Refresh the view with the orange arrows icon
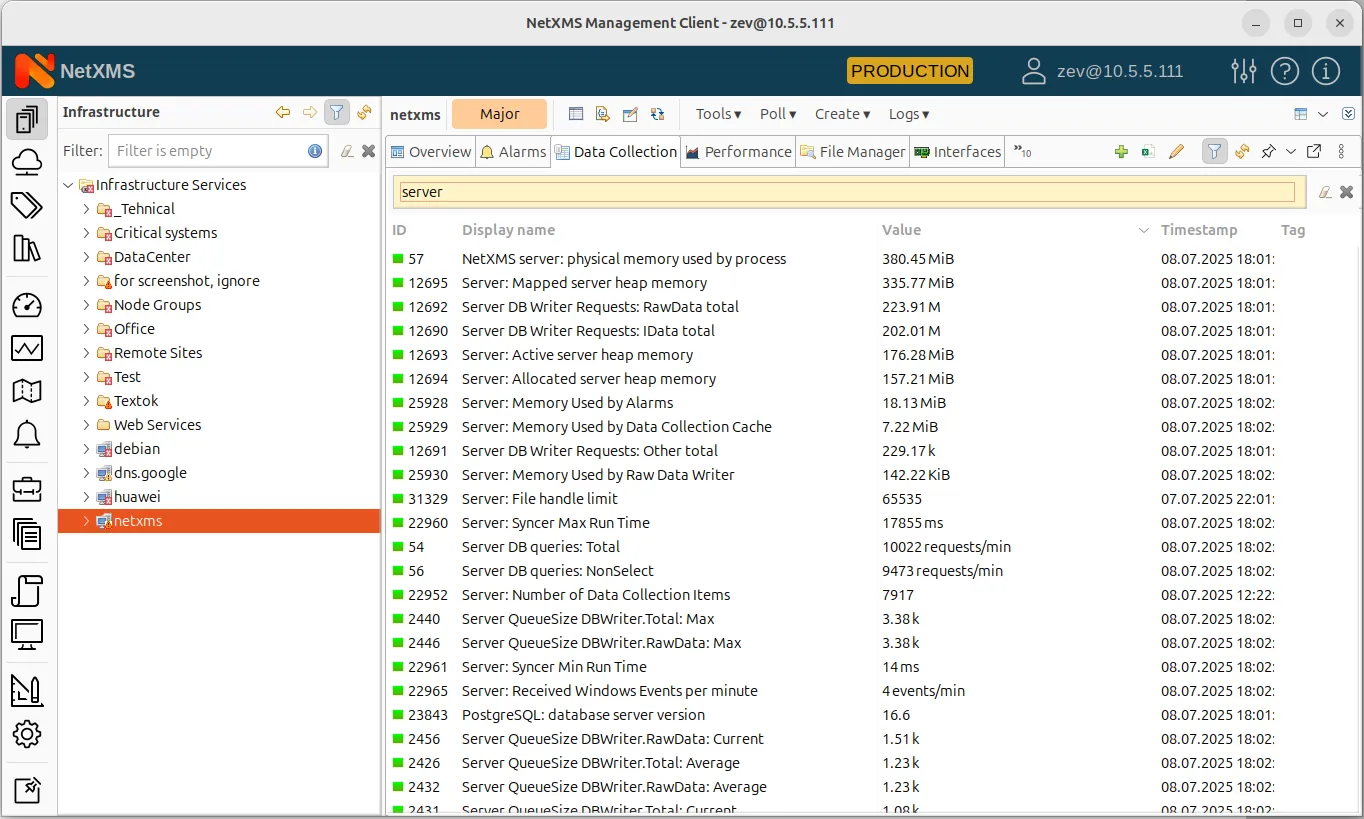The height and width of the screenshot is (819, 1364). [1241, 151]
